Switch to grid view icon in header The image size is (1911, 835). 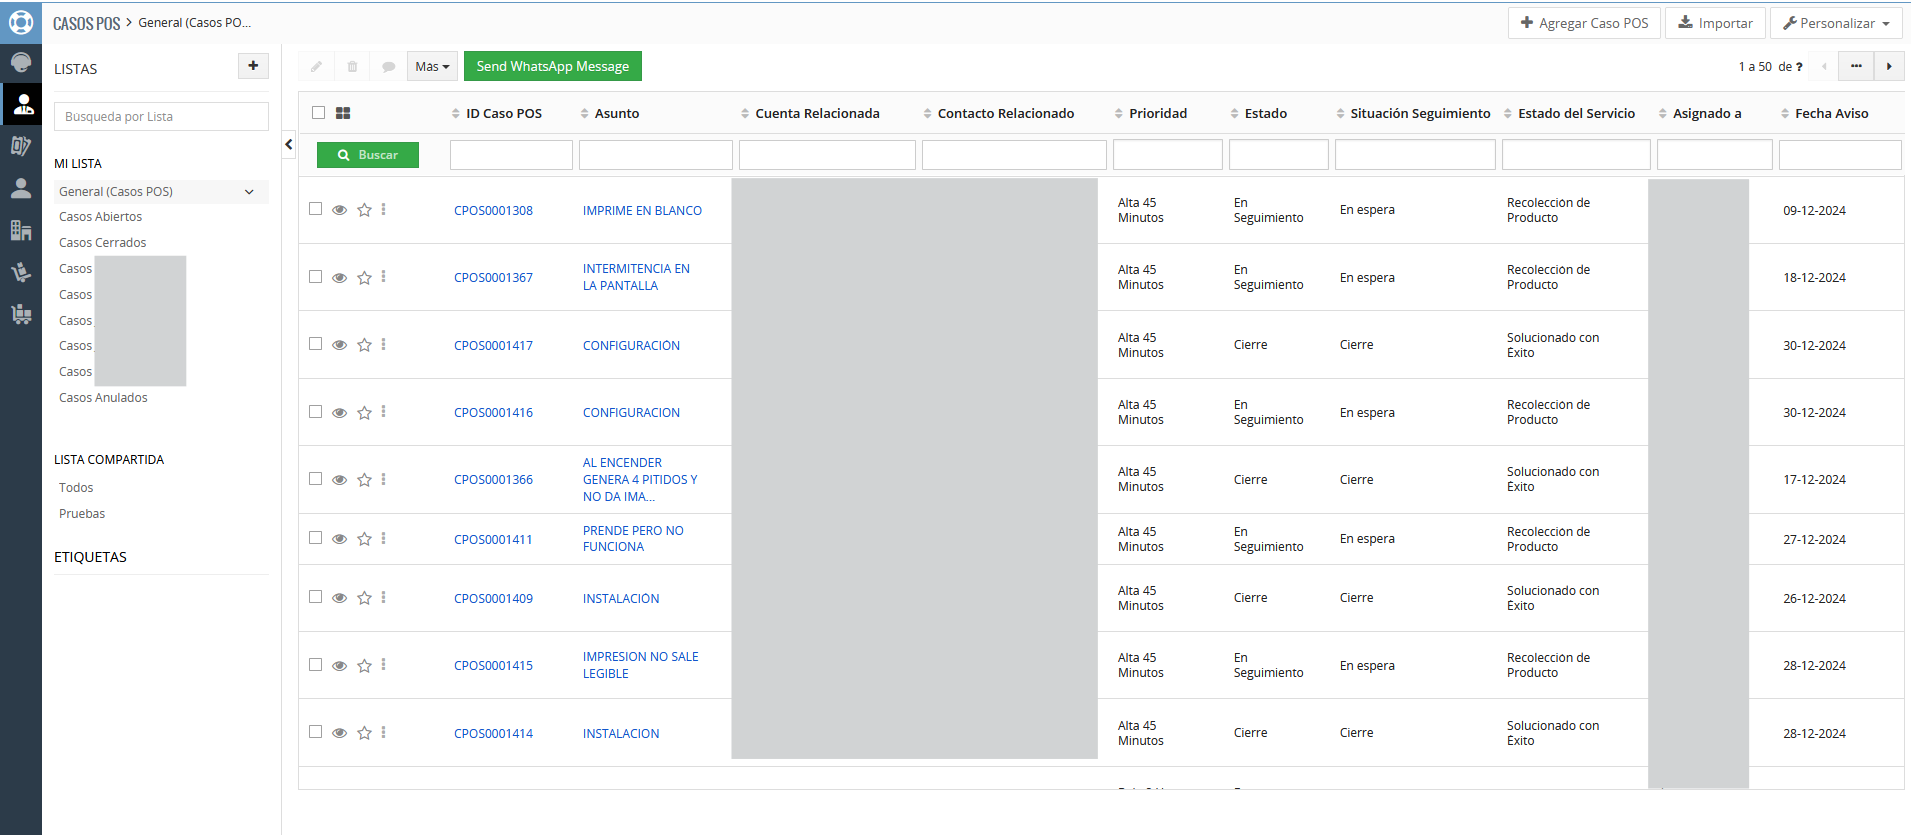pyautogui.click(x=343, y=113)
